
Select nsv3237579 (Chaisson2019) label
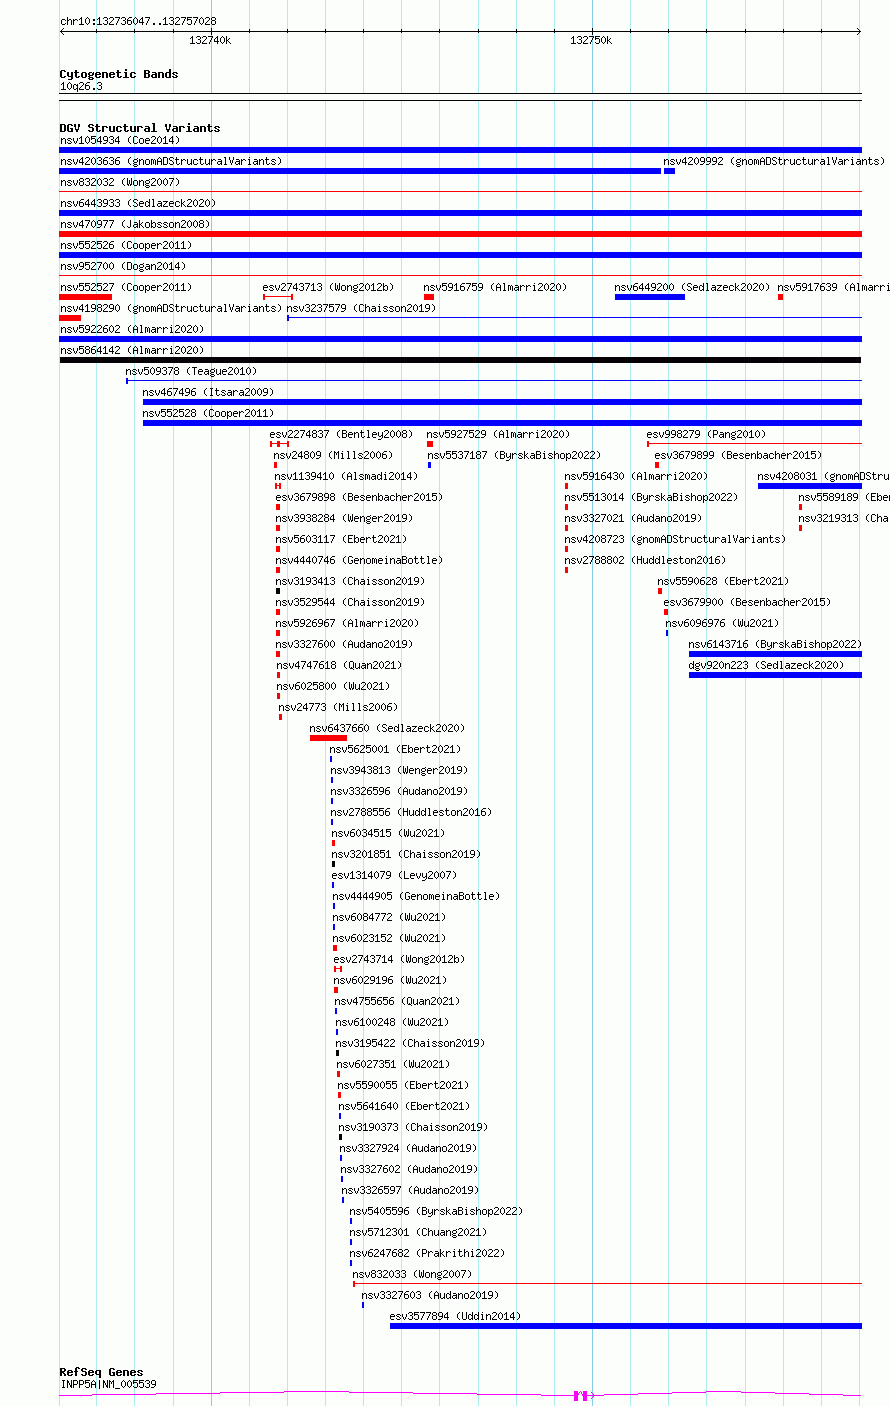pyautogui.click(x=362, y=308)
